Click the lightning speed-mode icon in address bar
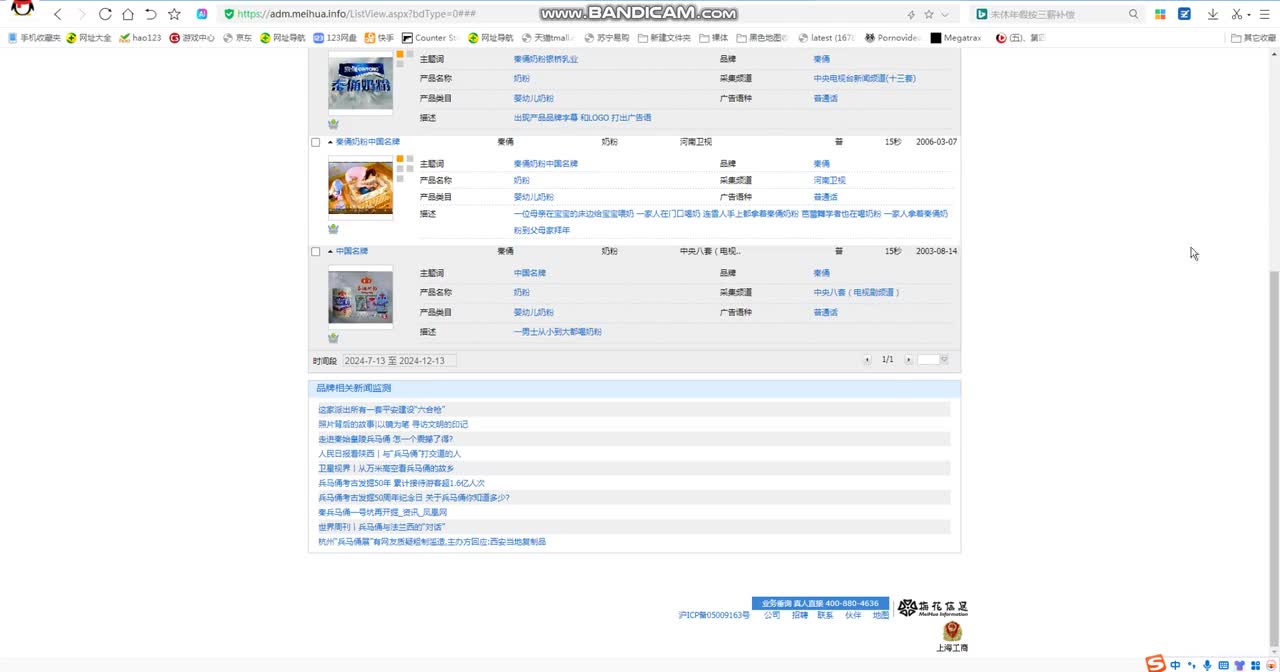 [x=911, y=14]
